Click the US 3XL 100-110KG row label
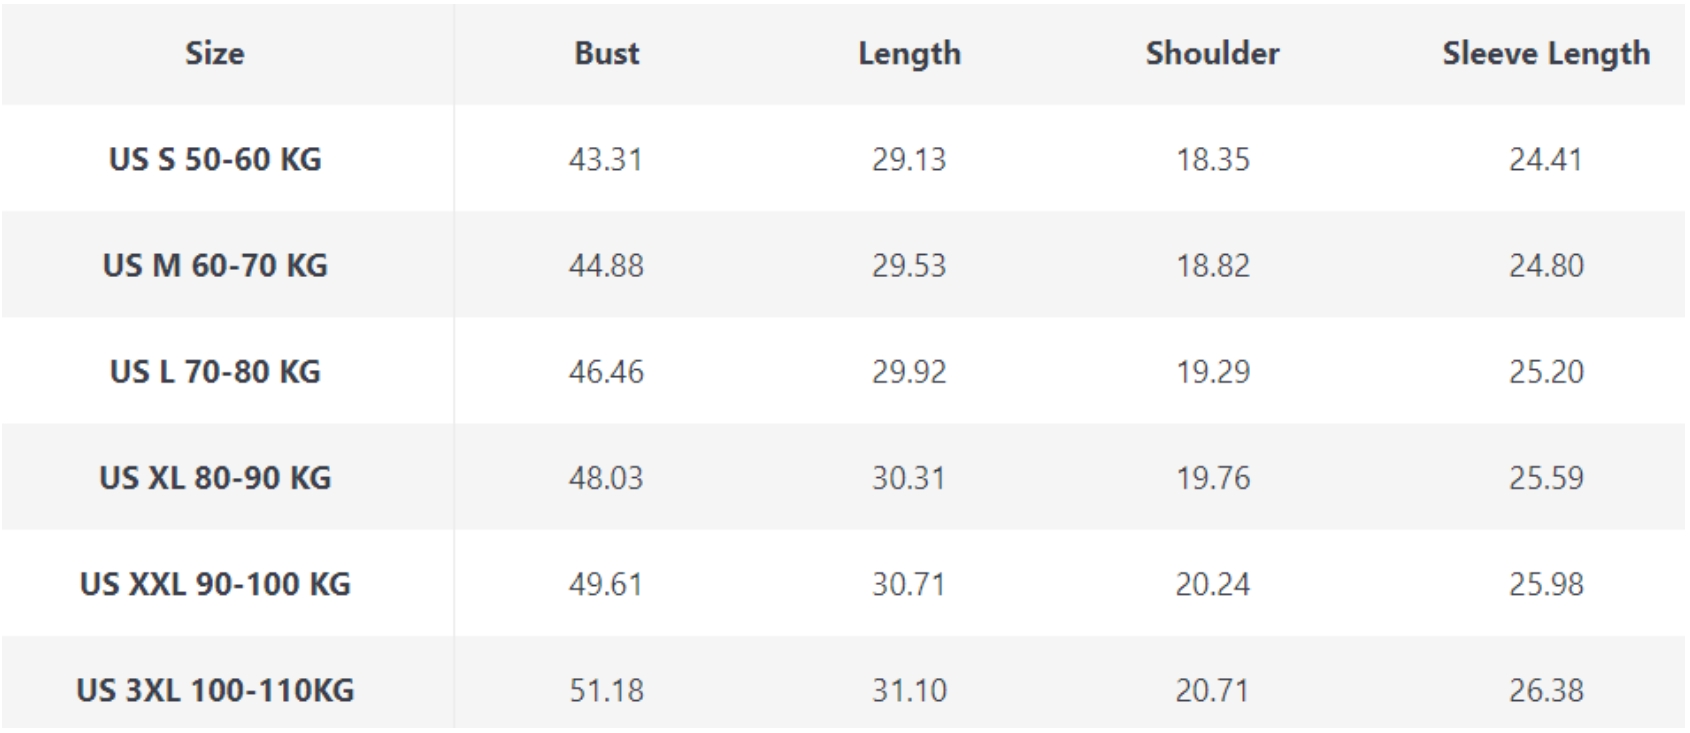Viewport: 1690px width, 733px height. tap(215, 689)
